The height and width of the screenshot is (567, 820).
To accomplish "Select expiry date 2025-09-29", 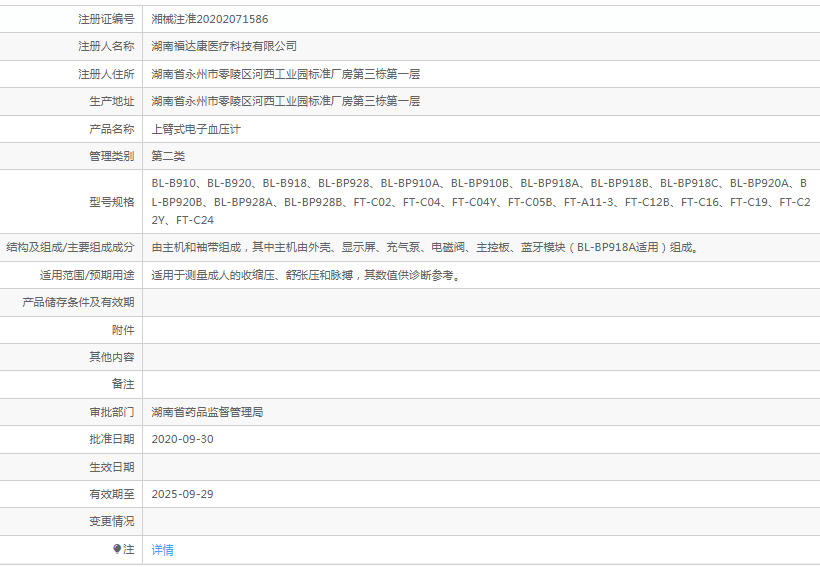I will point(183,494).
